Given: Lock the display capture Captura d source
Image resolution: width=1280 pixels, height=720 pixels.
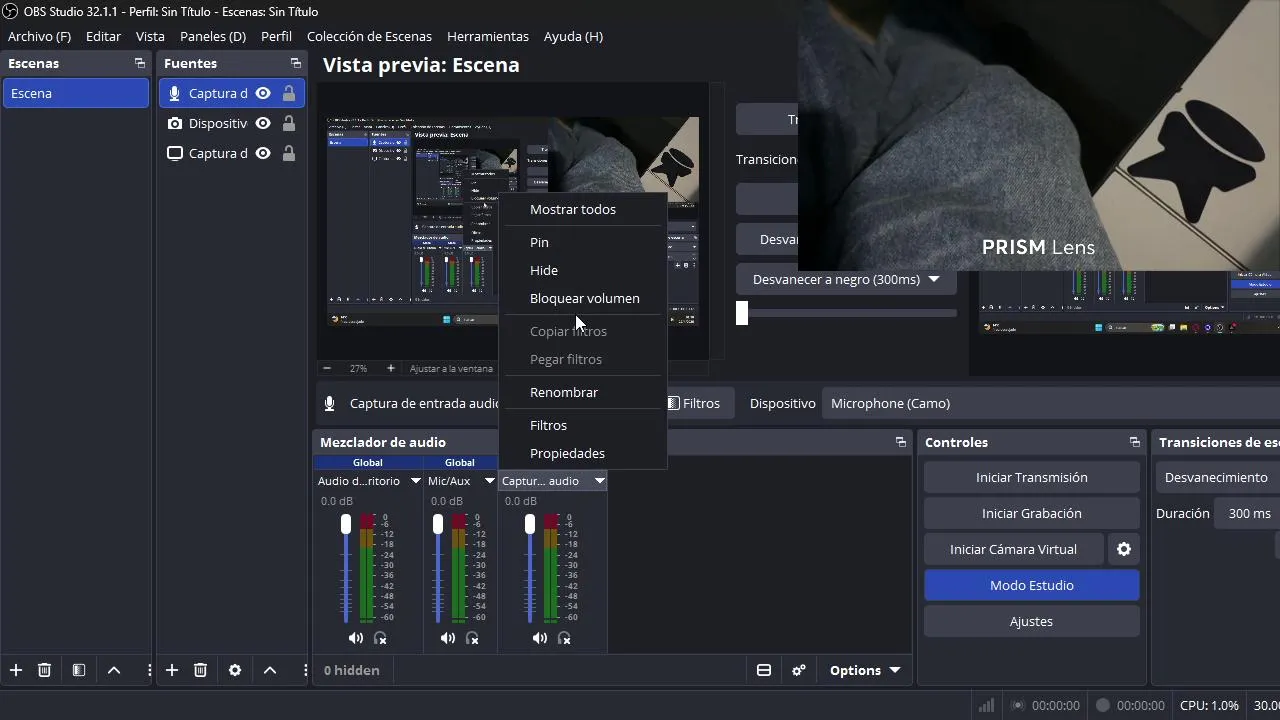Looking at the screenshot, I should point(289,153).
